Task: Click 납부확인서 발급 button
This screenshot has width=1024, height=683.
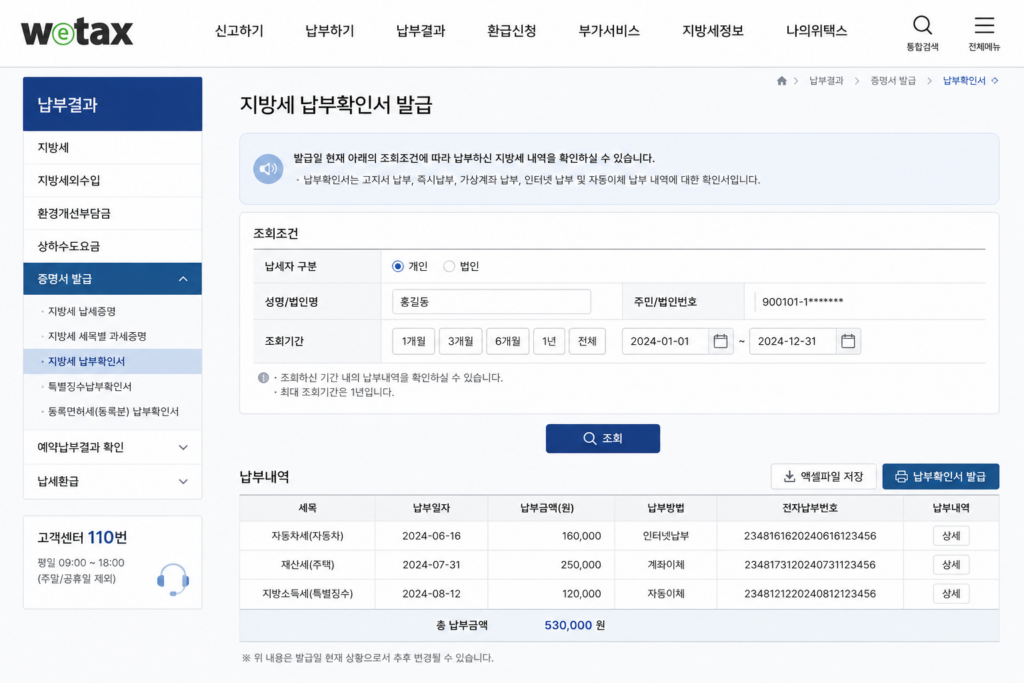Action: click(940, 477)
